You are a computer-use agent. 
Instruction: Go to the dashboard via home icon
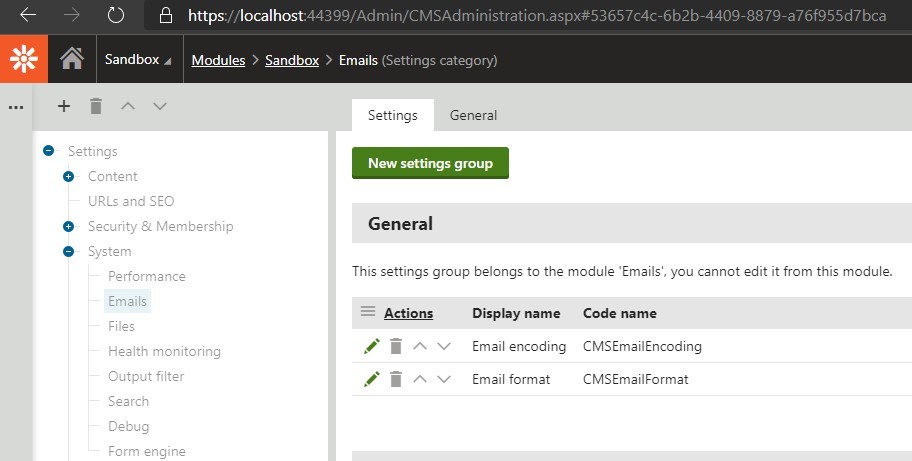(x=72, y=59)
